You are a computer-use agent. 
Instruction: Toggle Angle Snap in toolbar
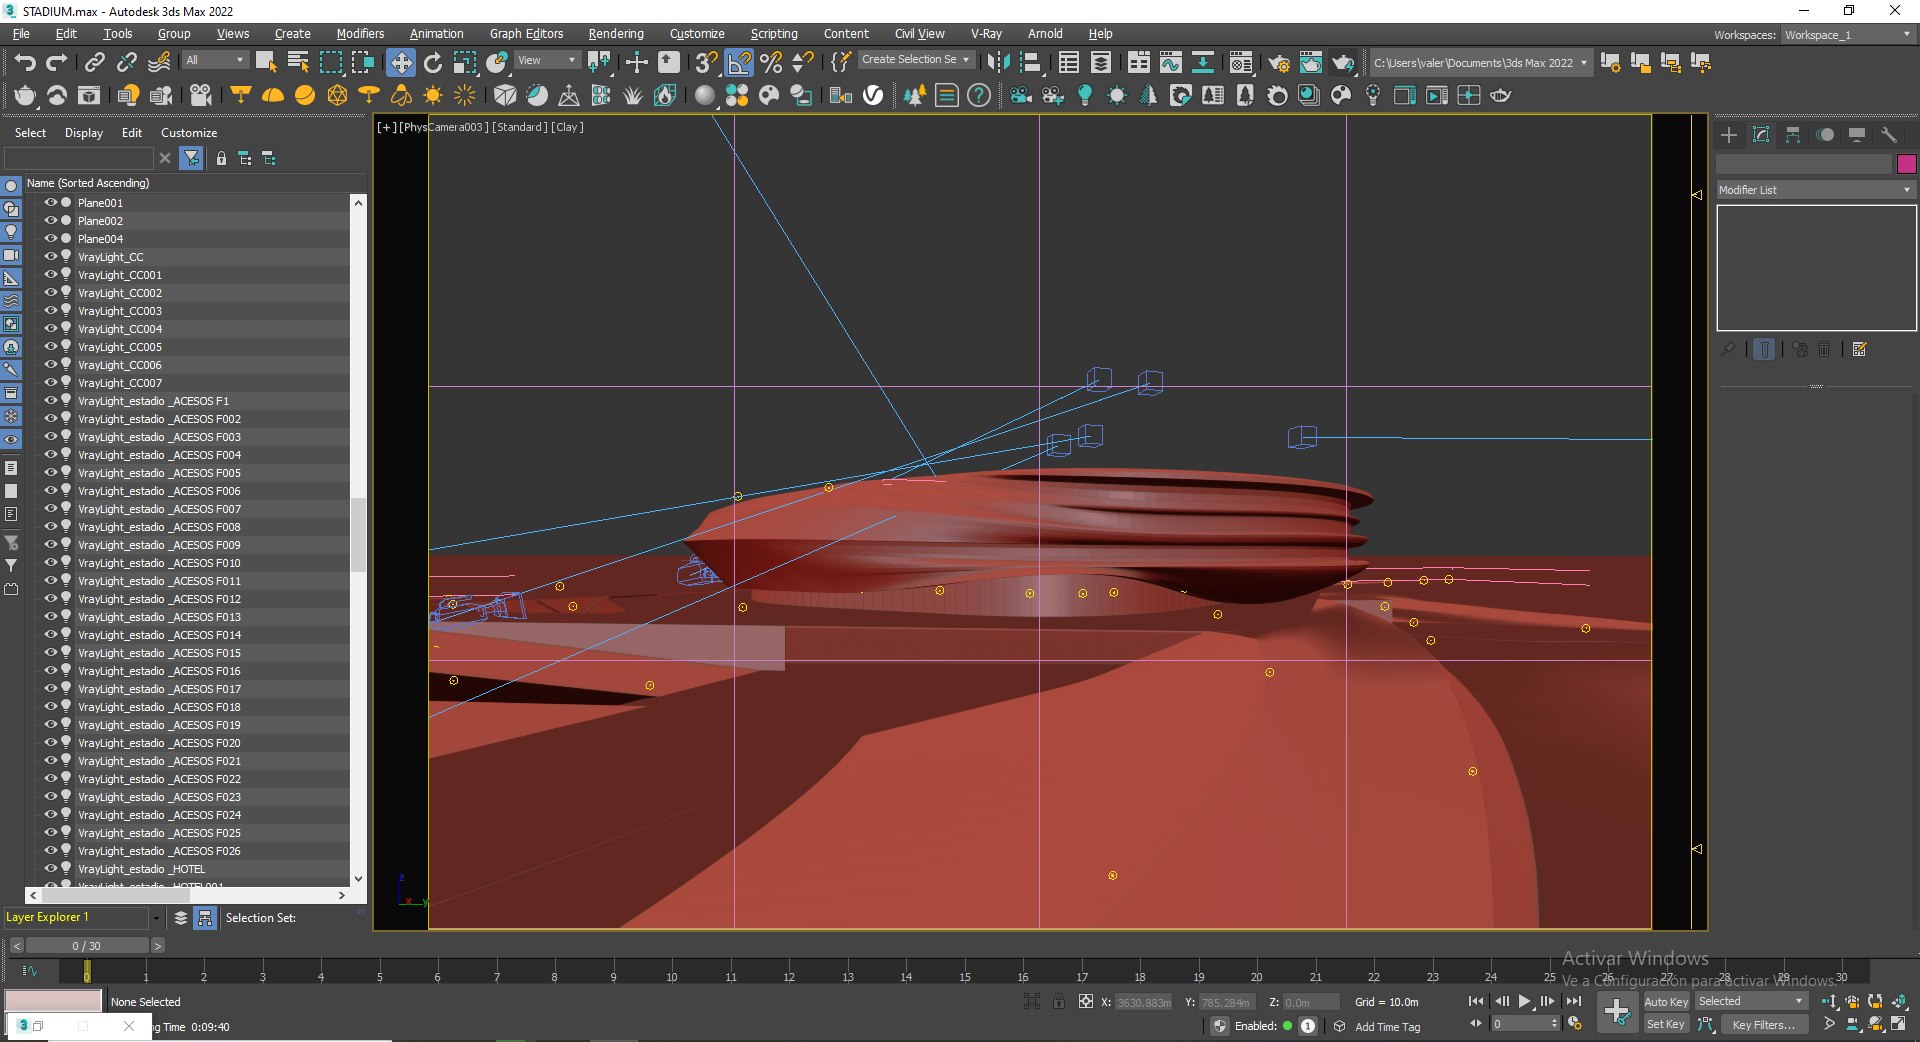click(x=739, y=63)
